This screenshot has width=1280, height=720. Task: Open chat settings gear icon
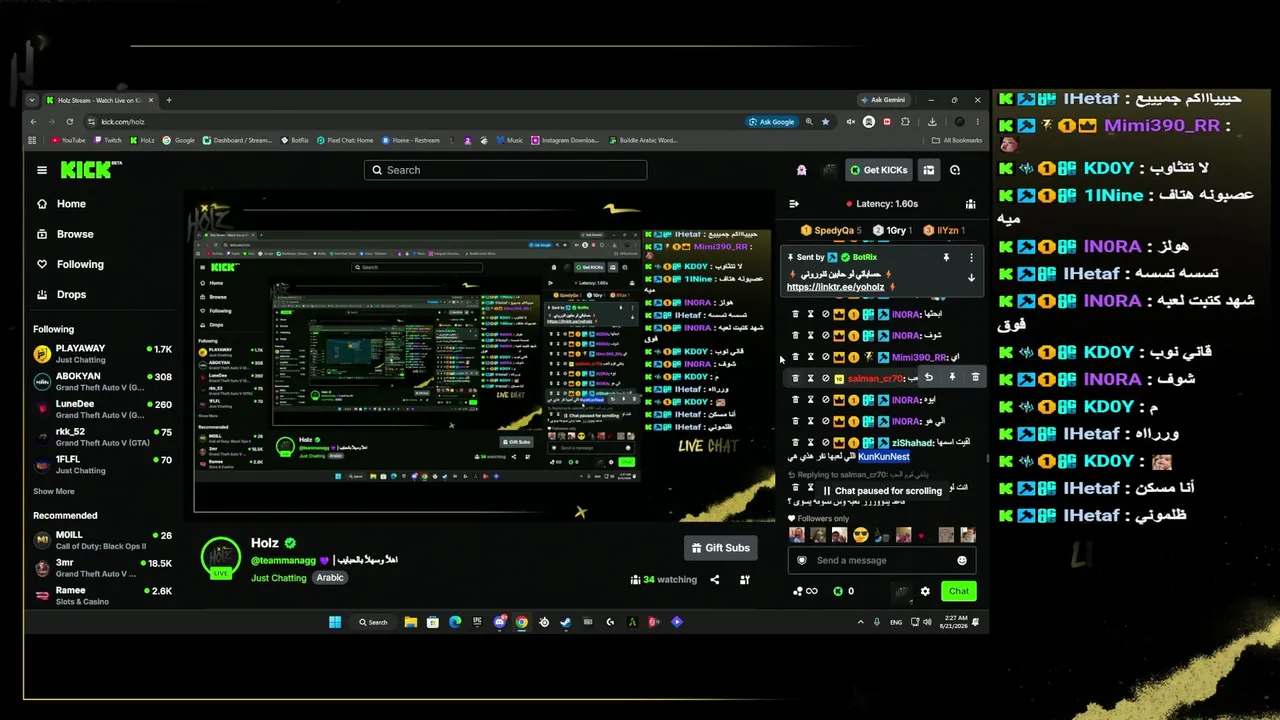[925, 591]
